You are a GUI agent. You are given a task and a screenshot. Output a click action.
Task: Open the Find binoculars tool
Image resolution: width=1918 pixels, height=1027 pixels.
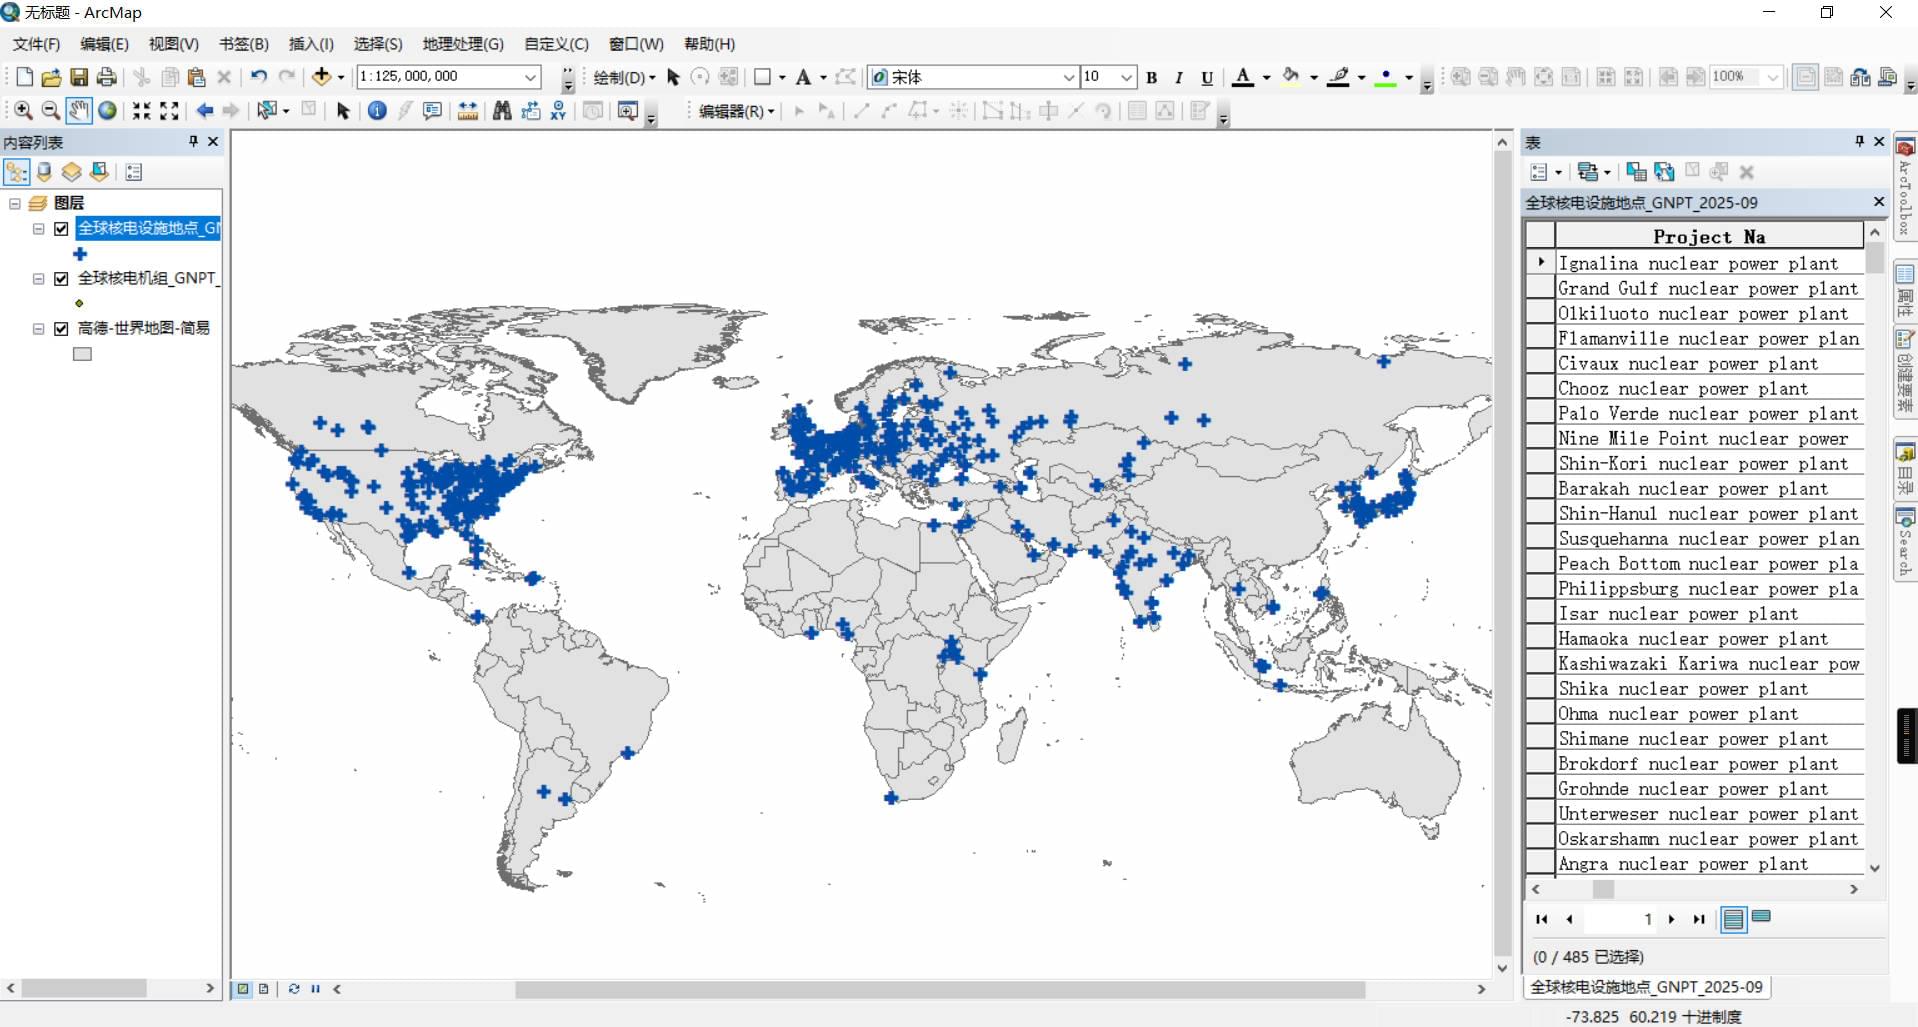coord(502,111)
